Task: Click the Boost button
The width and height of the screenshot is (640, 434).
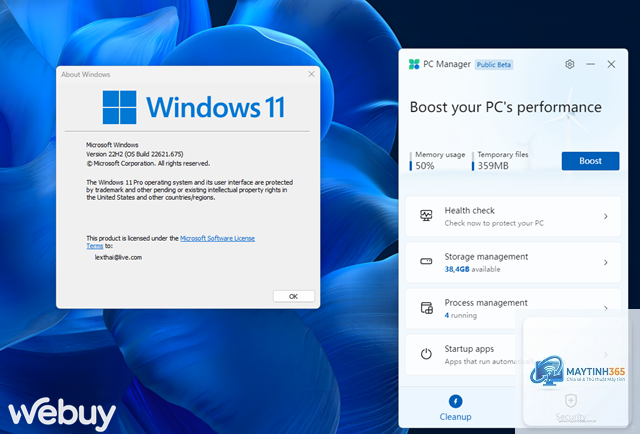Action: click(590, 161)
